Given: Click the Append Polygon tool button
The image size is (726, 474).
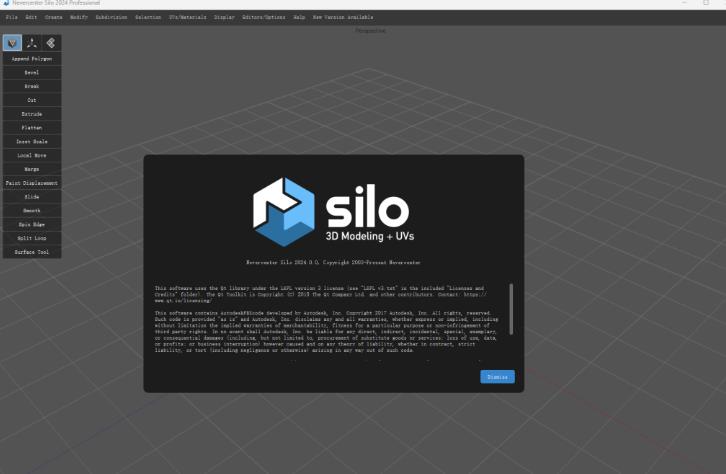Looking at the screenshot, I should coord(32,59).
